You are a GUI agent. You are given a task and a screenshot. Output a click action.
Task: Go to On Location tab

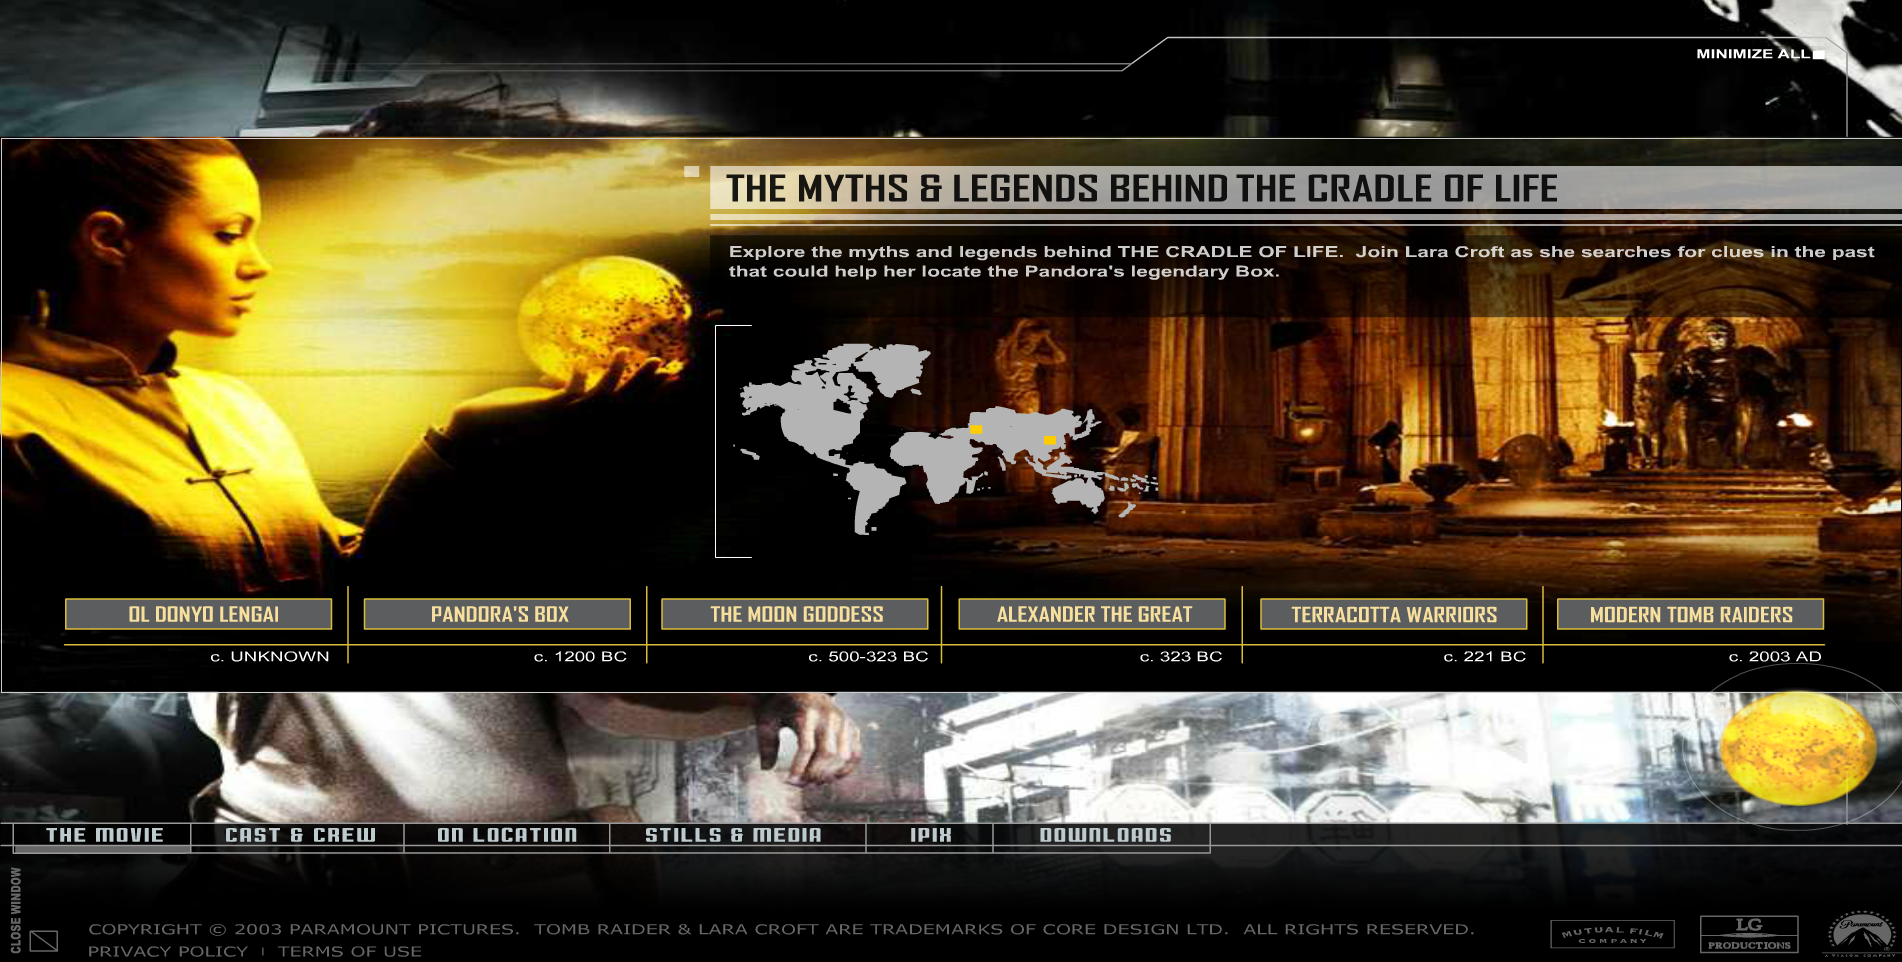tap(507, 835)
